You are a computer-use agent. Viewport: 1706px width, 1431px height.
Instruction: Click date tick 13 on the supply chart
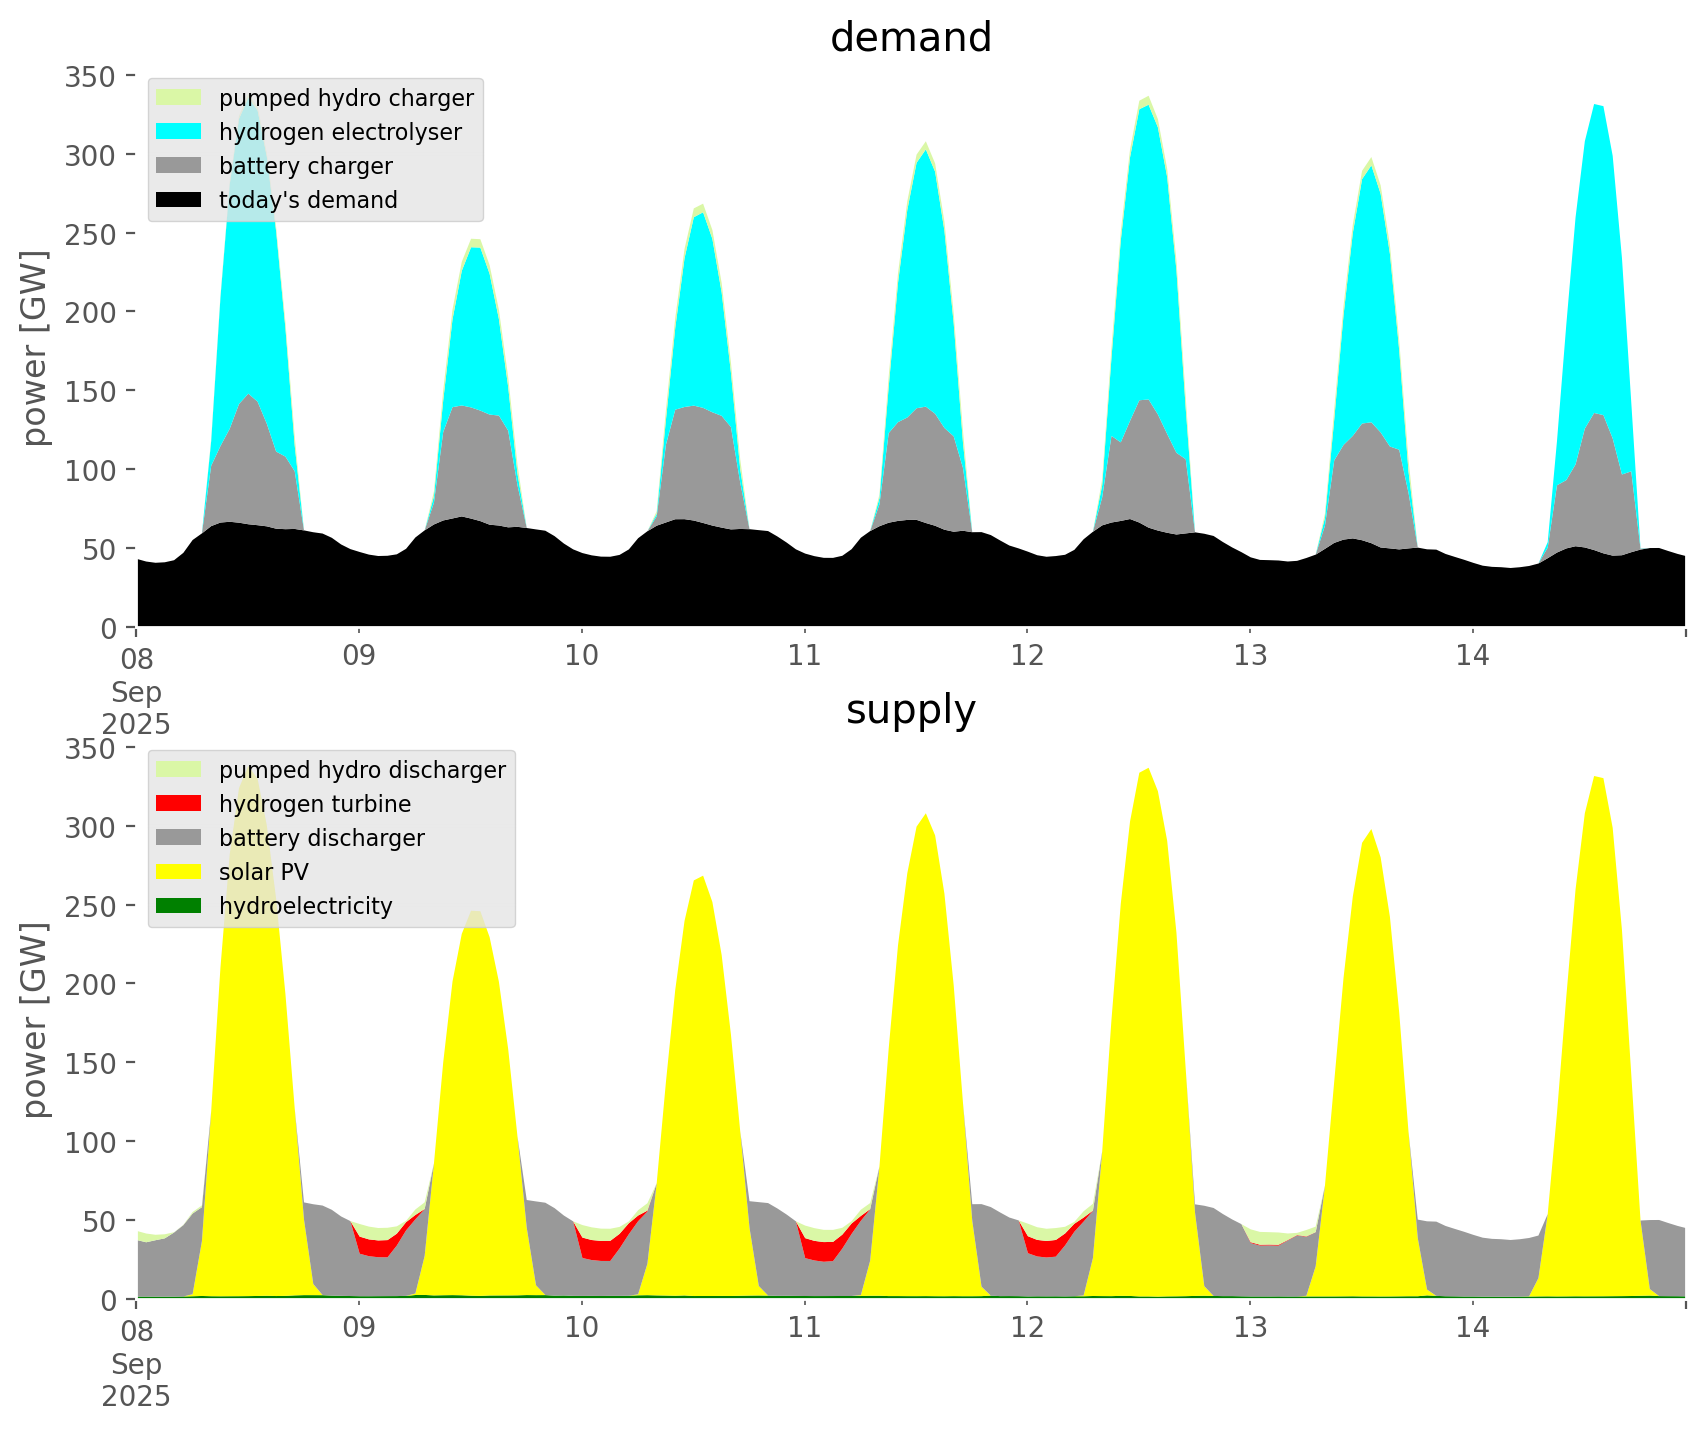tap(1250, 1328)
